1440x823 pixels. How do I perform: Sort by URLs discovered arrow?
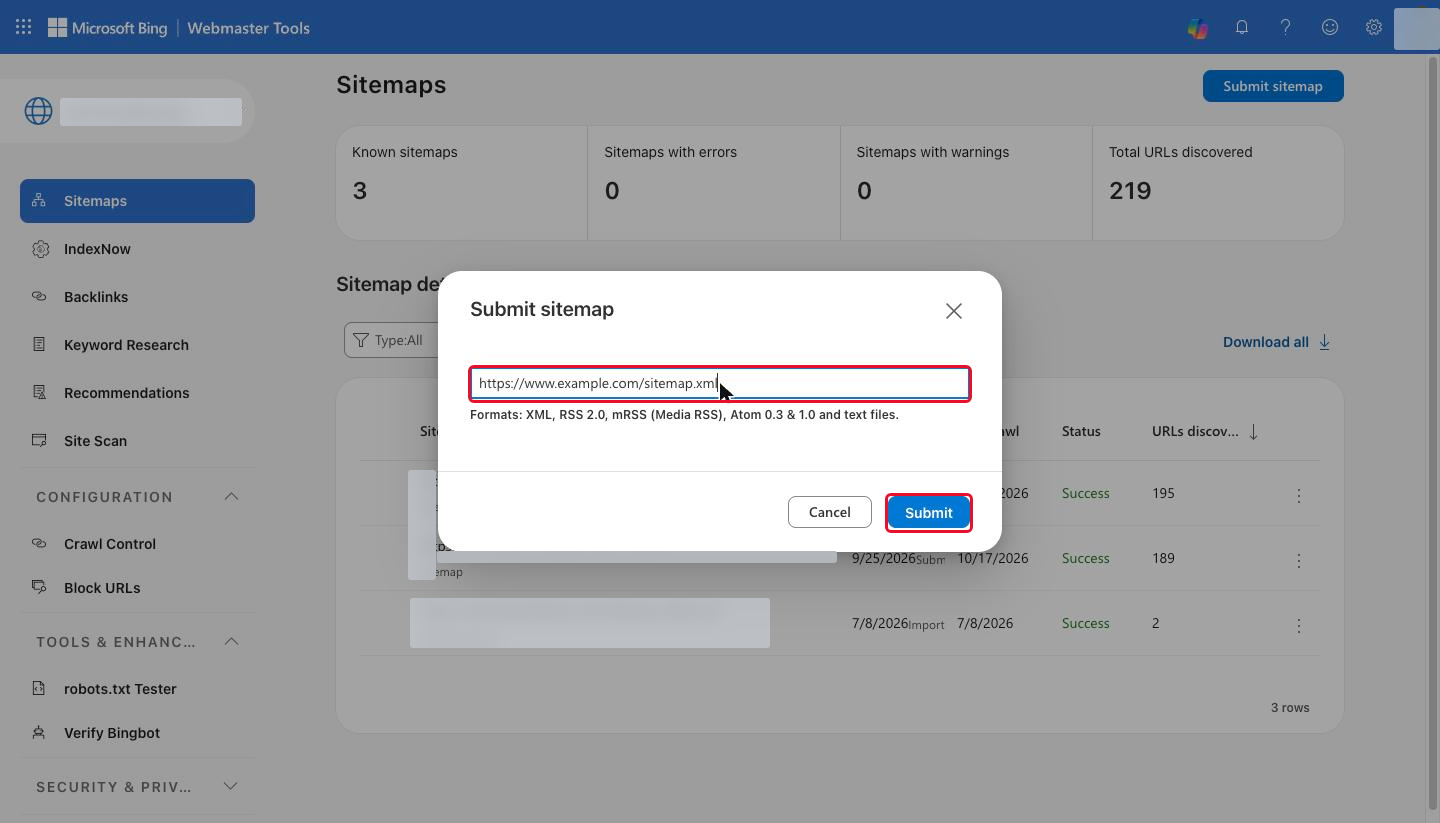tap(1254, 432)
